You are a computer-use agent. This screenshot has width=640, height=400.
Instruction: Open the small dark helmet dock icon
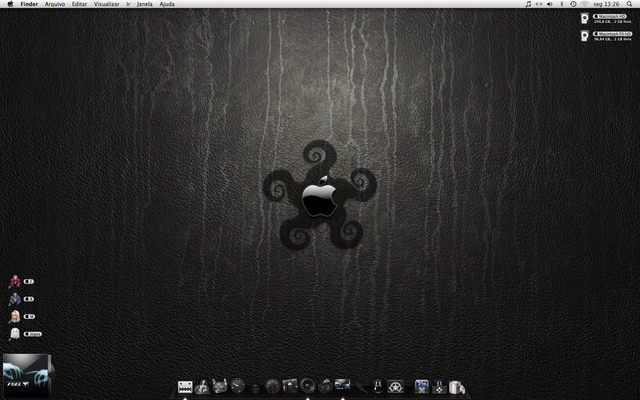pyautogui.click(x=255, y=387)
